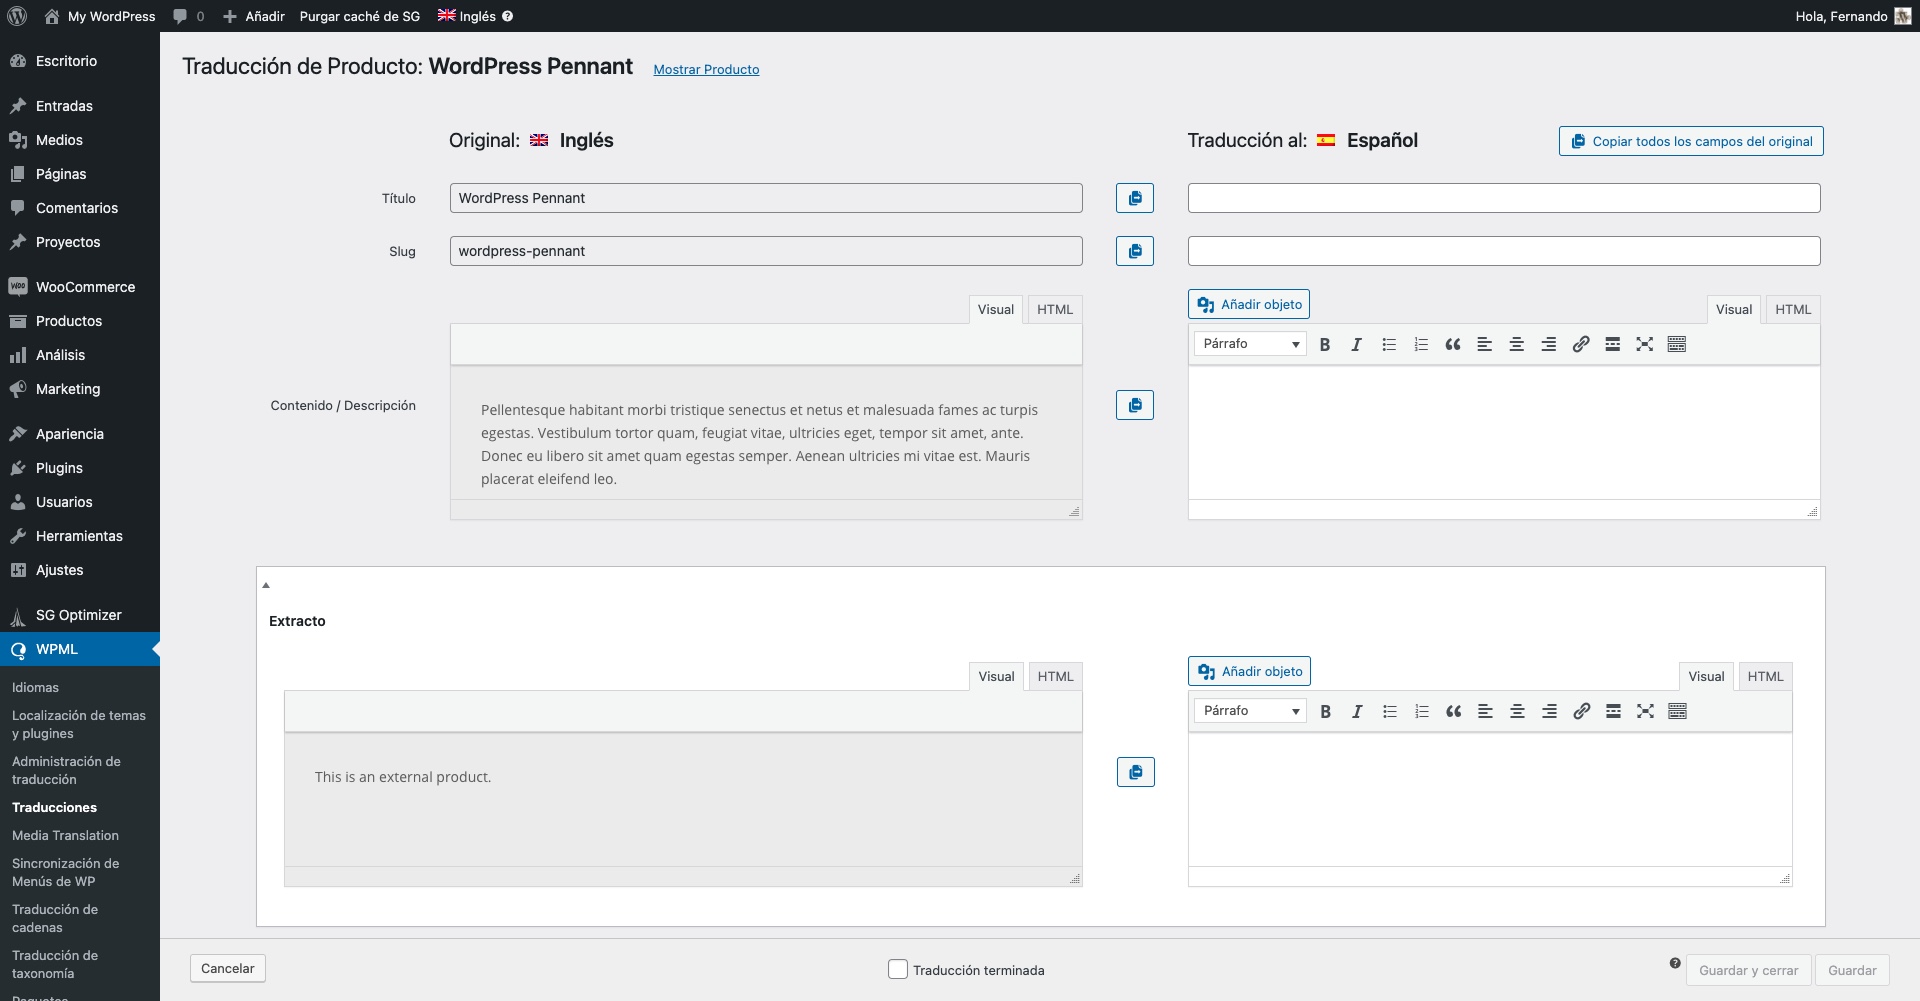Click the bulleted list icon in the Extracto editor

1389,711
